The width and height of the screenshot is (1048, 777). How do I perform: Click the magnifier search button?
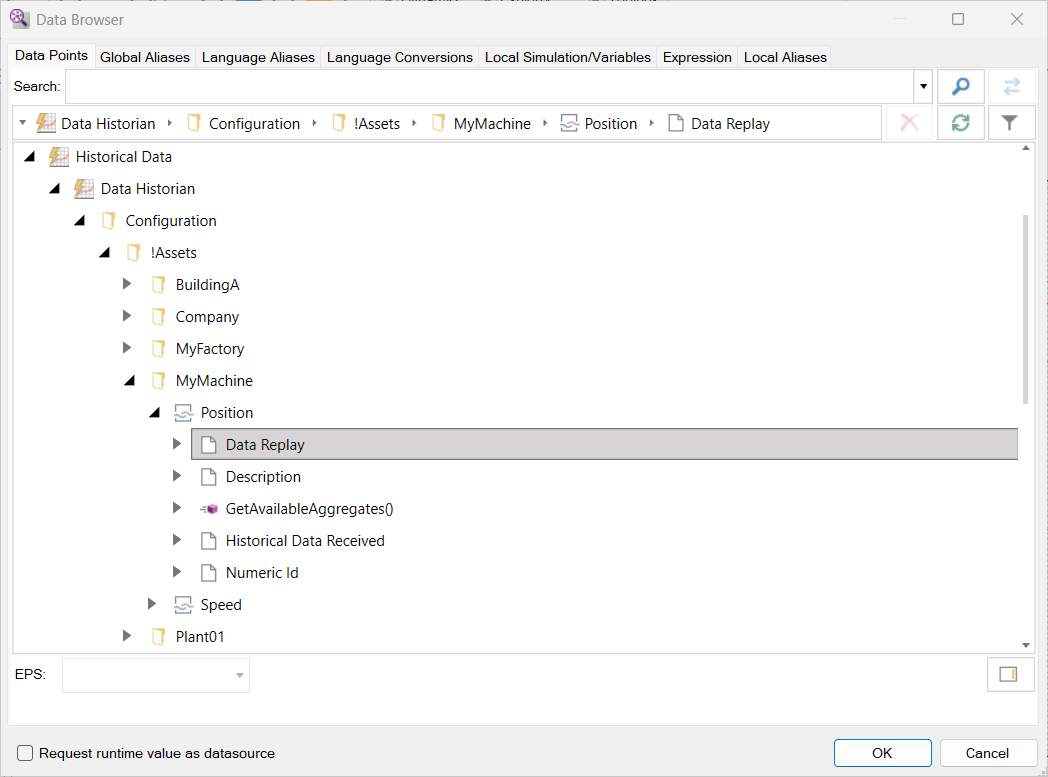(x=960, y=87)
